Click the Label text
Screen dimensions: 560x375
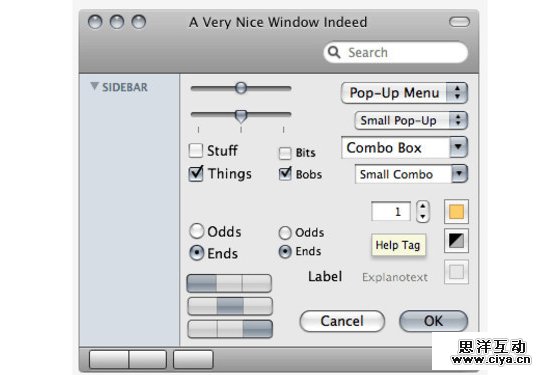tap(325, 276)
